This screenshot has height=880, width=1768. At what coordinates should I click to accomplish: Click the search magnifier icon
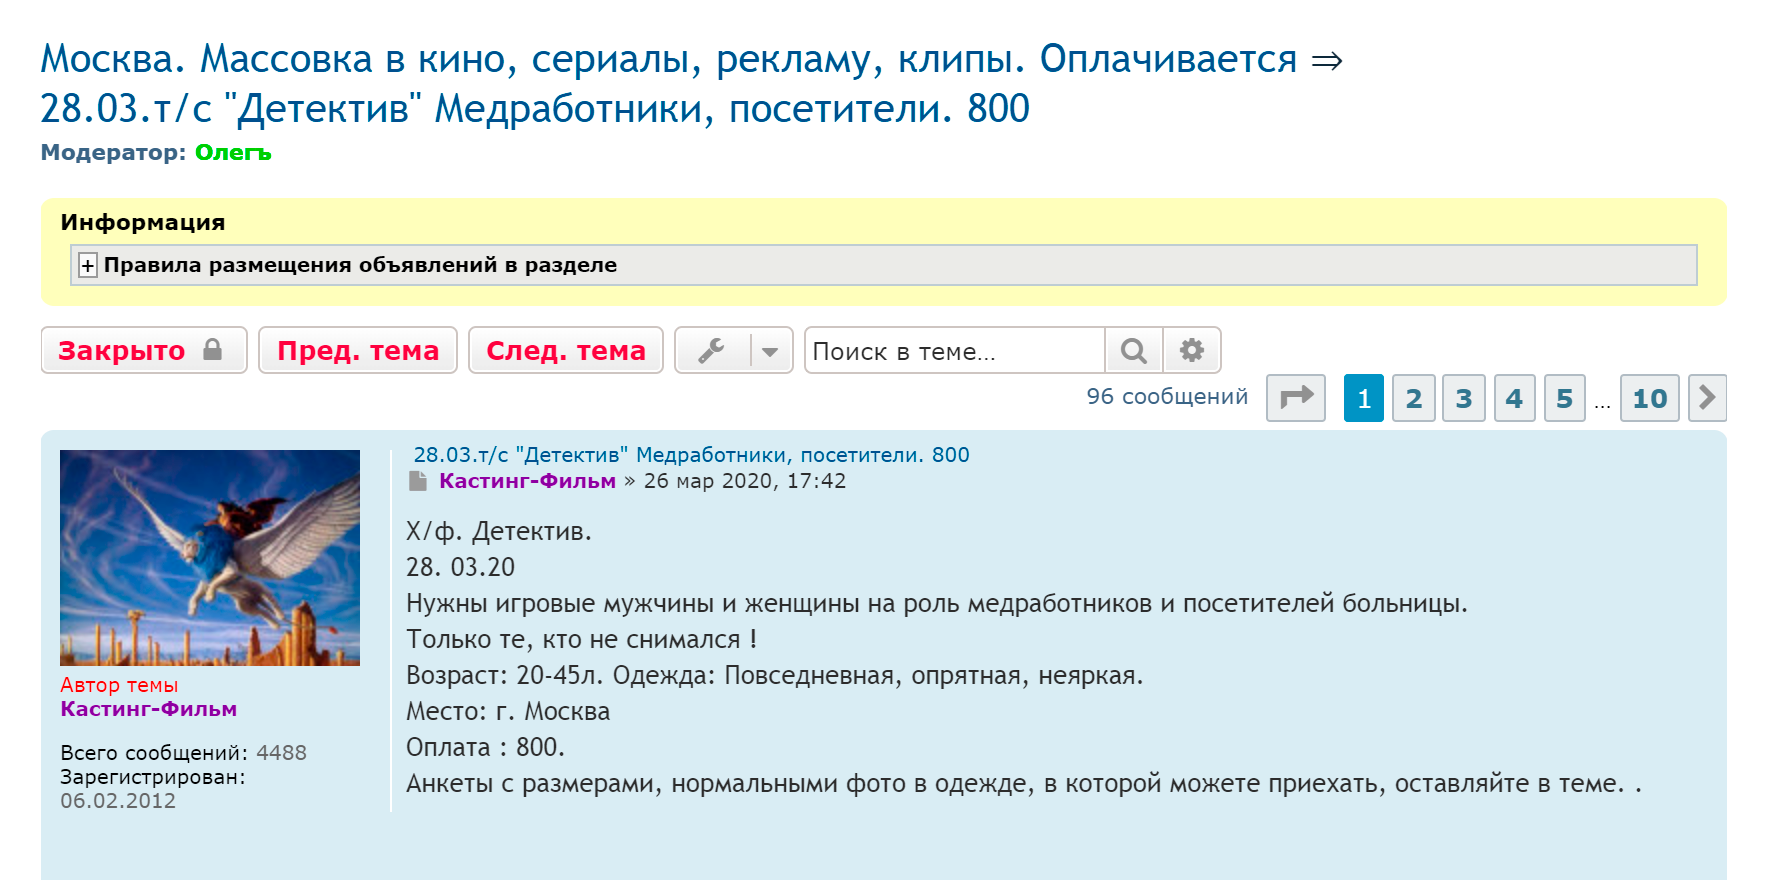1133,351
